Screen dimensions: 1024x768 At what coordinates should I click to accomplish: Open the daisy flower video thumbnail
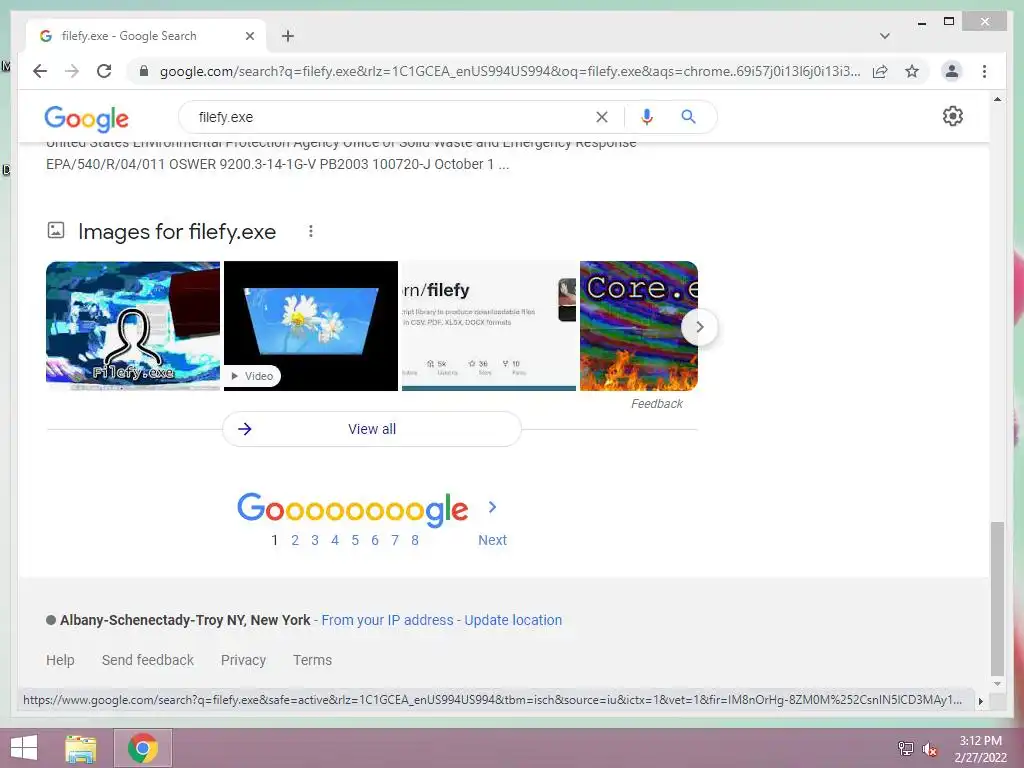point(311,326)
